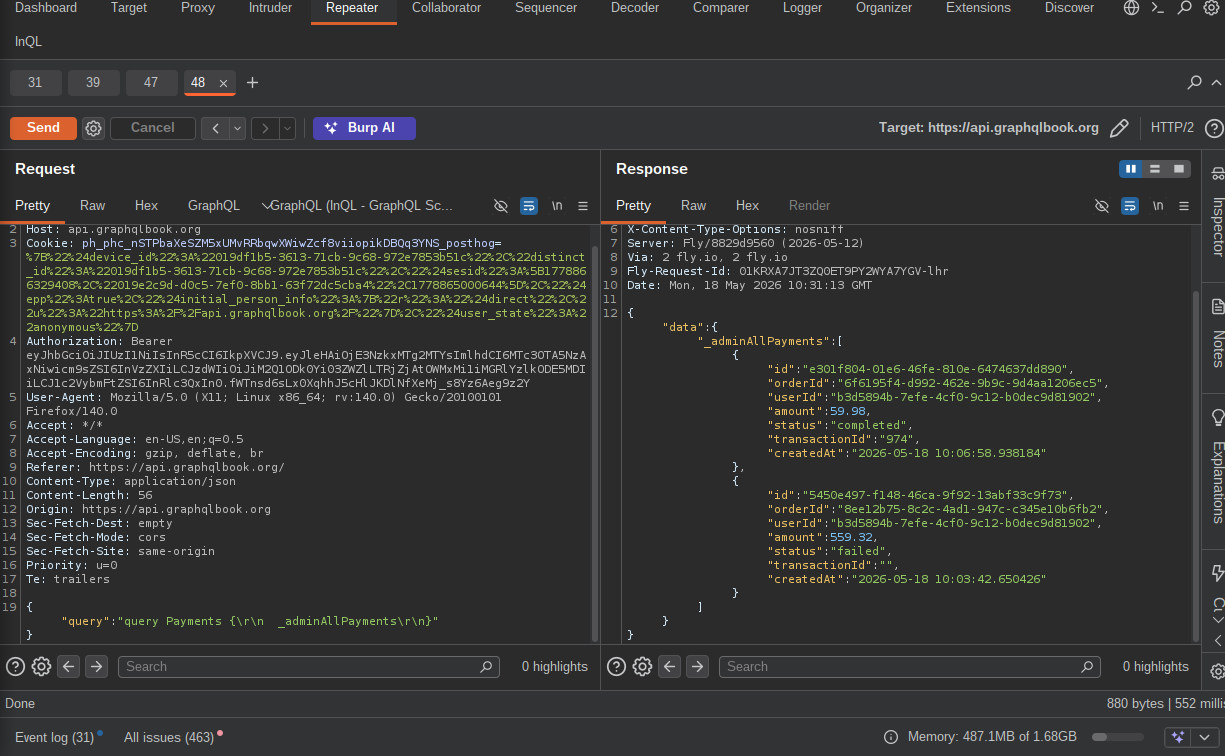Click the memory usage progress bar
Screen dimensions: 1225x756
click(x=1119, y=737)
